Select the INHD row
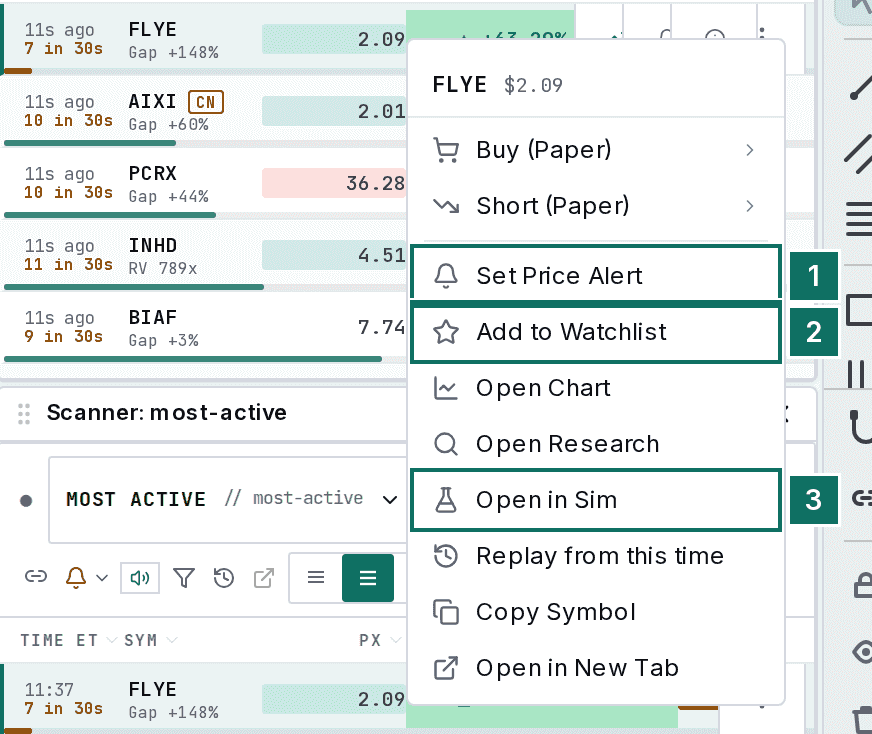Viewport: 872px width, 734px height. coord(205,255)
